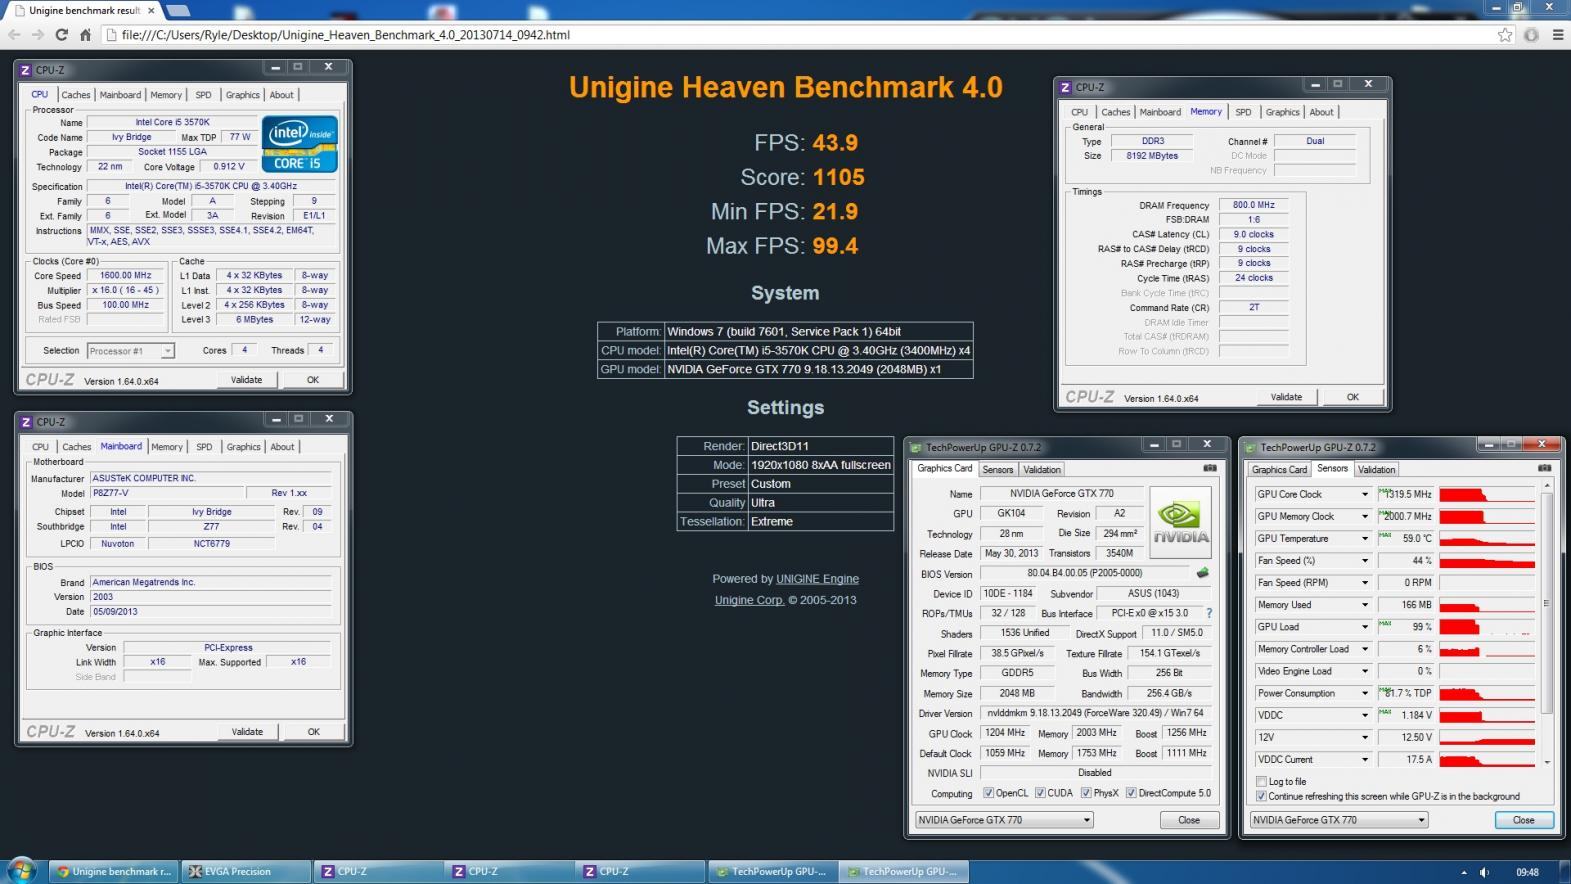
Task: Open GPU selector in GPU-Z Sensors window
Action: click(1339, 820)
